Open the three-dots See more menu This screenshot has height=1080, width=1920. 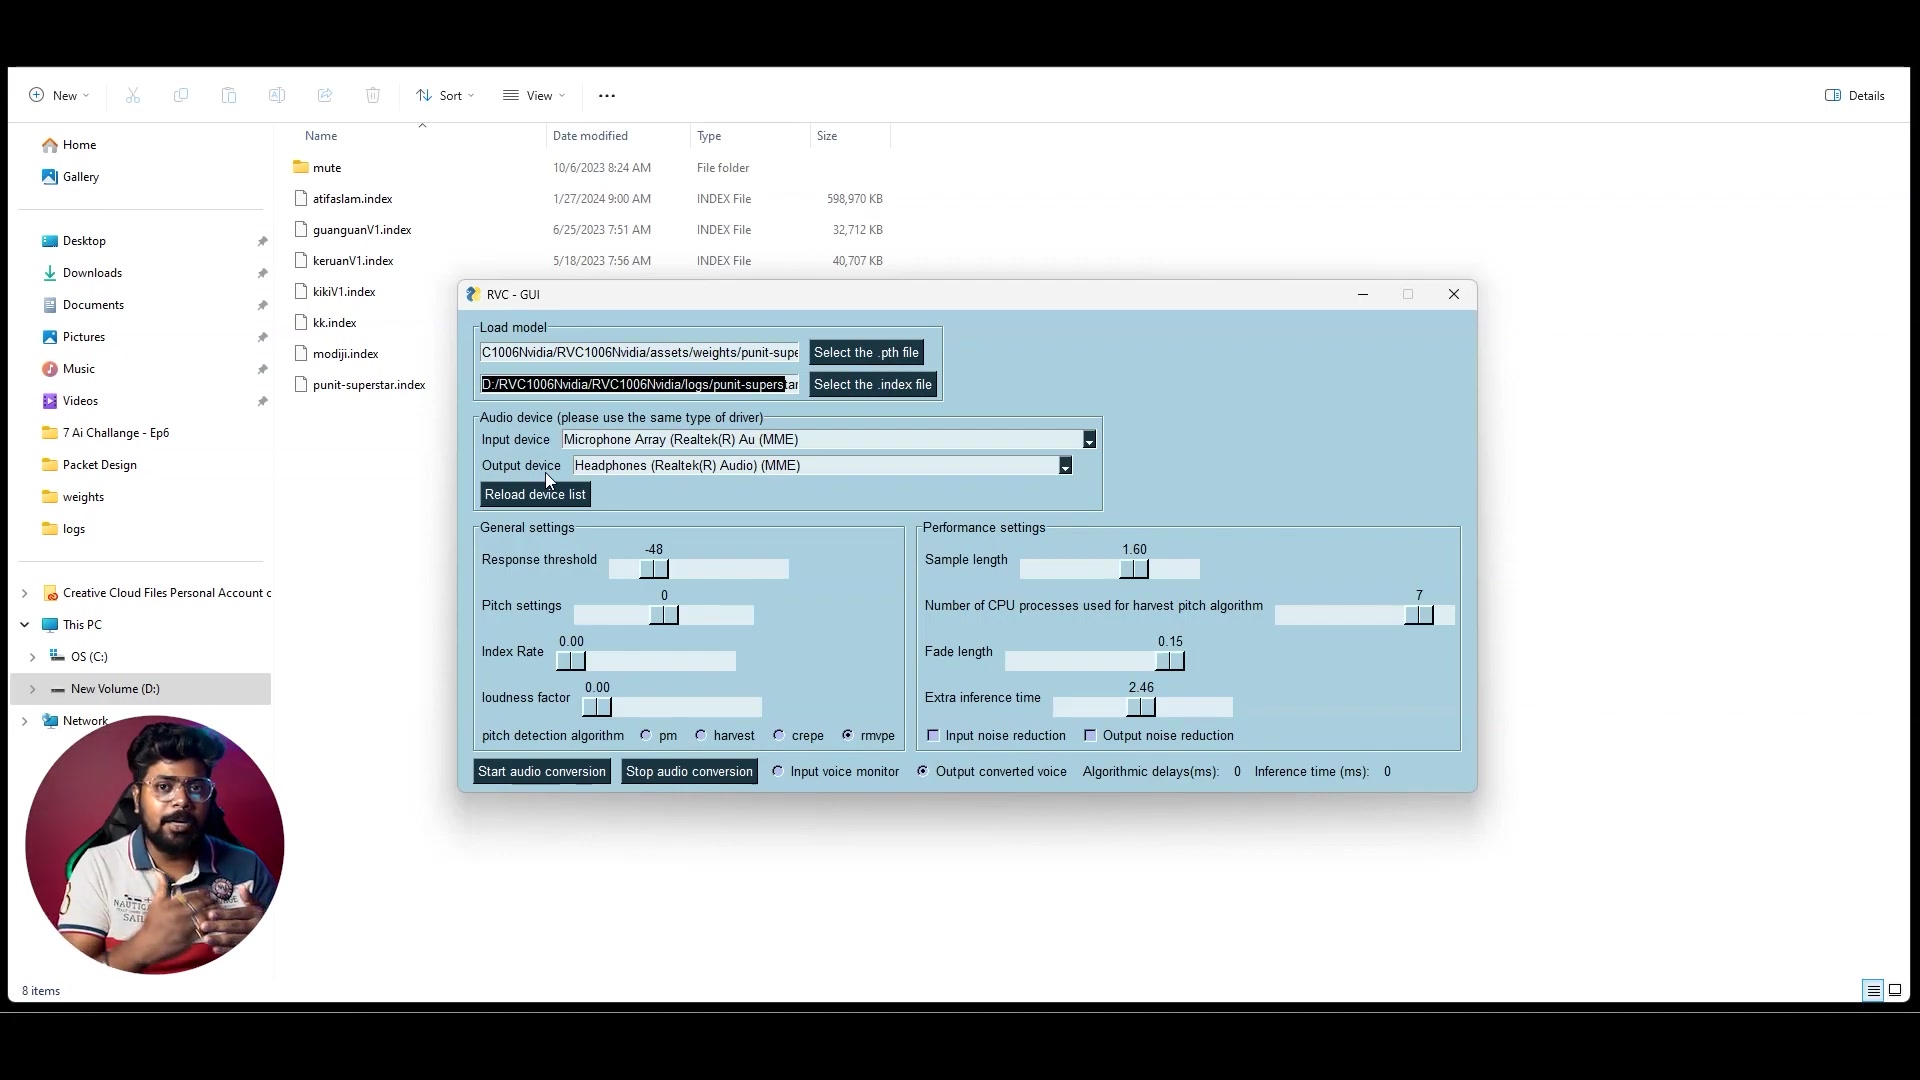click(x=607, y=96)
